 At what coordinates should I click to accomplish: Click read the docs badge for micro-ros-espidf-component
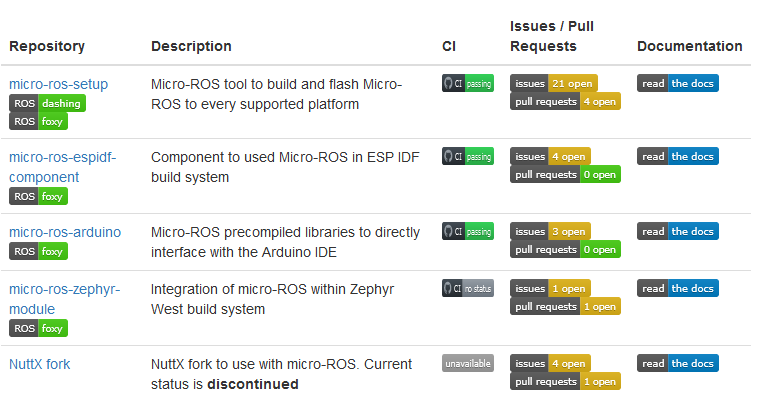pos(678,156)
